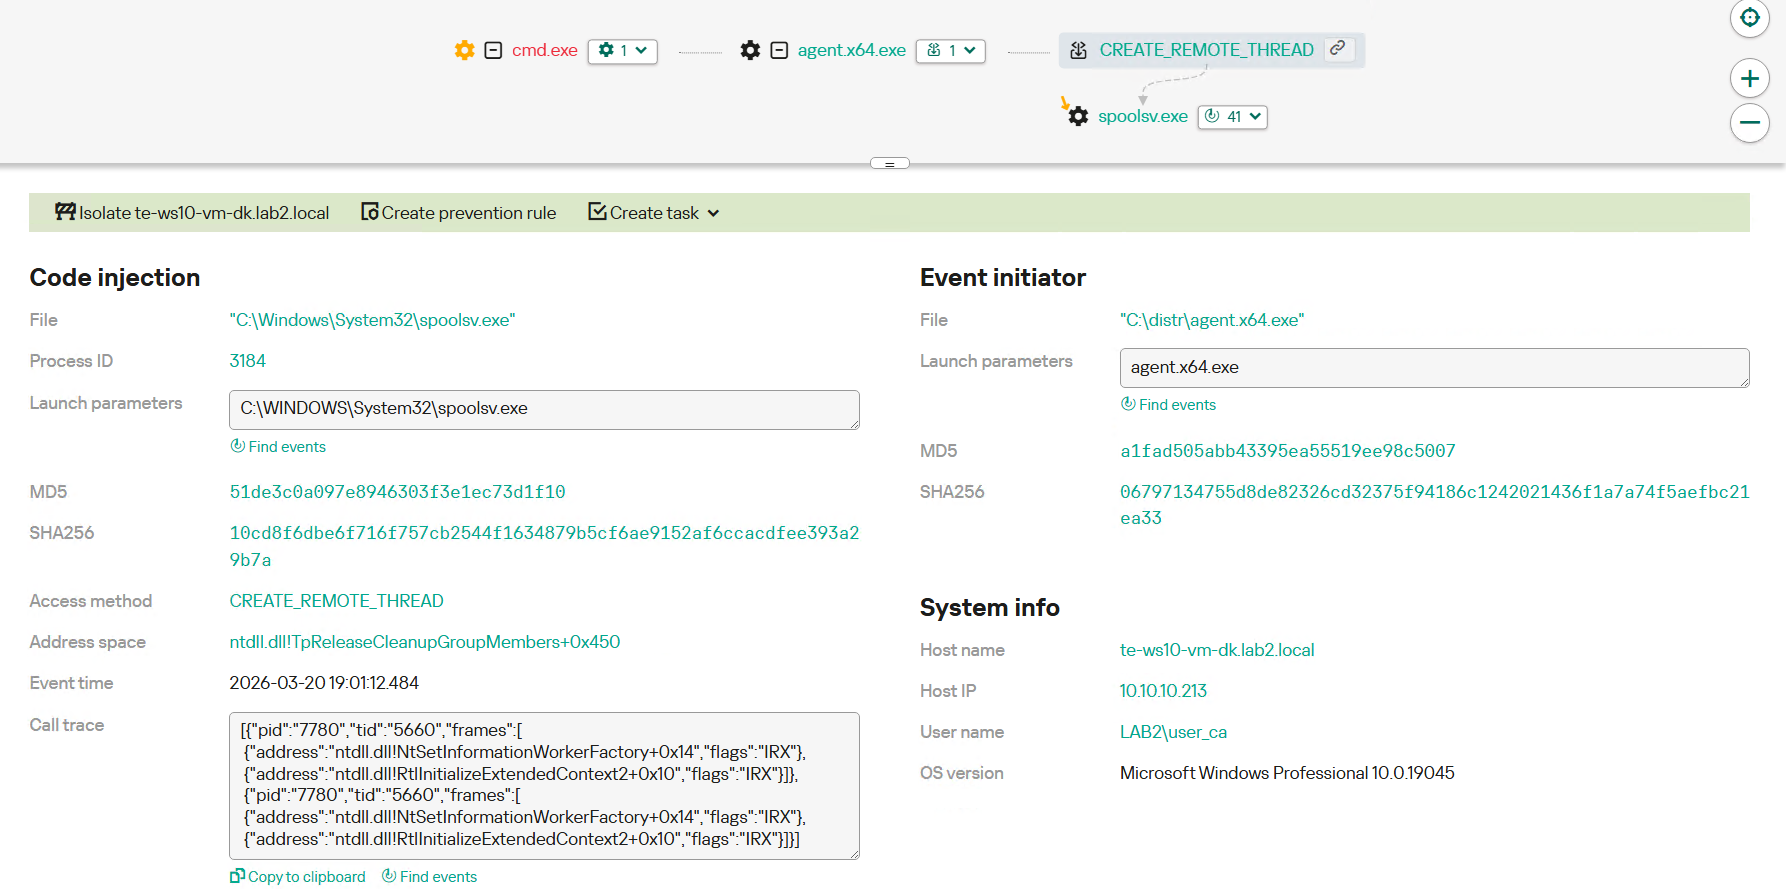
Task: Zoom out of the process graph
Action: (1749, 123)
